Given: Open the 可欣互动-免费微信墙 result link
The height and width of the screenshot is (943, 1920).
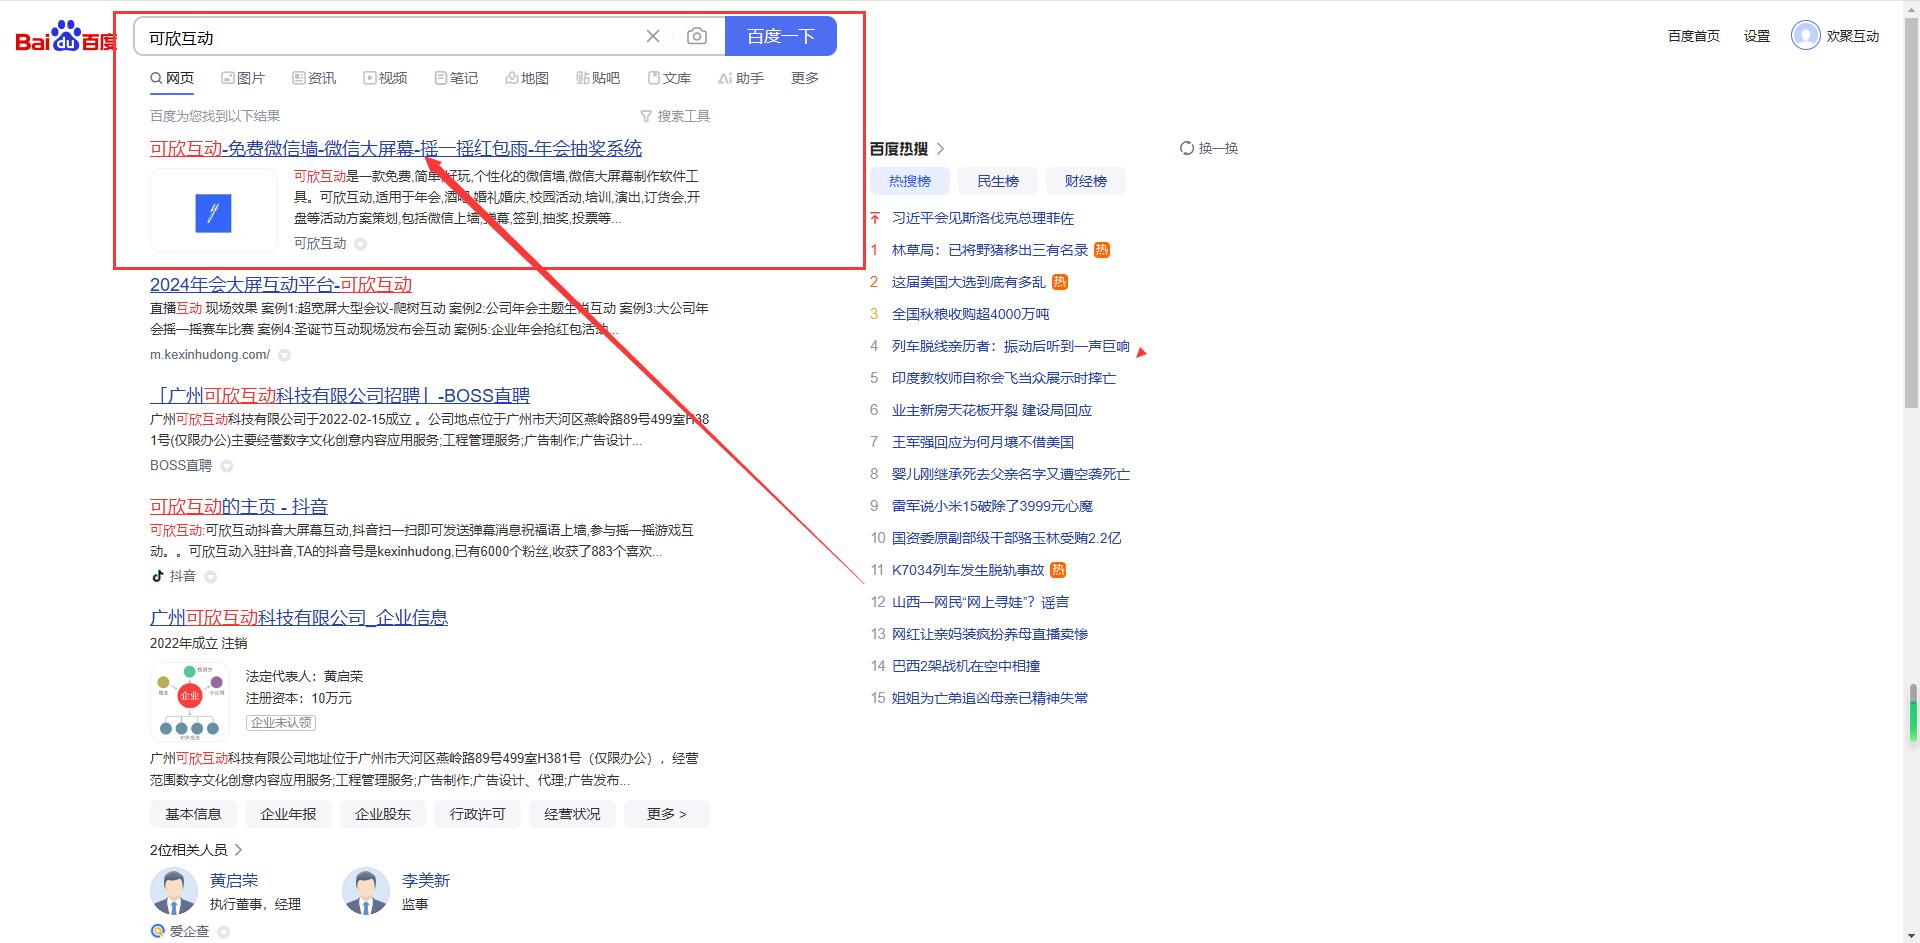Looking at the screenshot, I should [x=396, y=148].
